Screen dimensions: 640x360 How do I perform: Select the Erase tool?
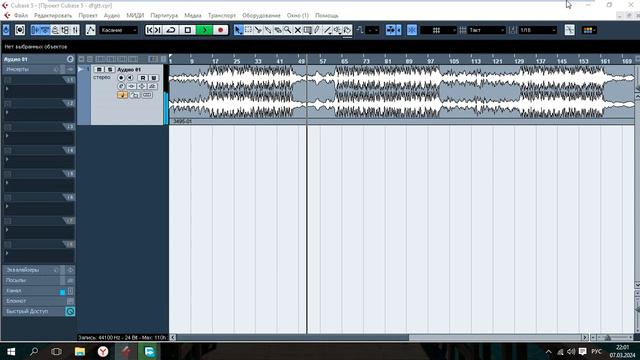tap(278, 30)
